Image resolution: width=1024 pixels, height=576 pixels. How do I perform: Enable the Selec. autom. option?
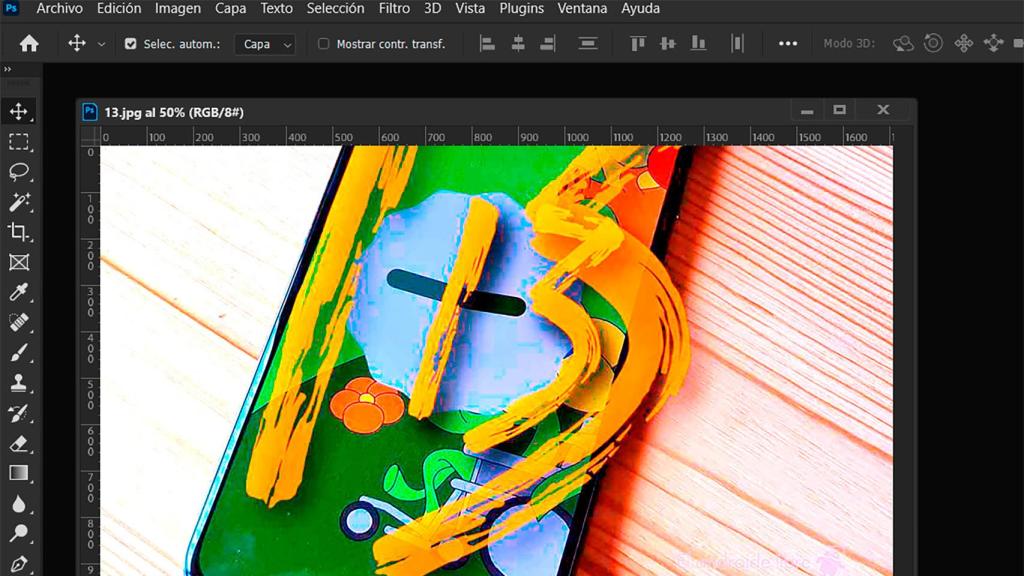click(131, 44)
